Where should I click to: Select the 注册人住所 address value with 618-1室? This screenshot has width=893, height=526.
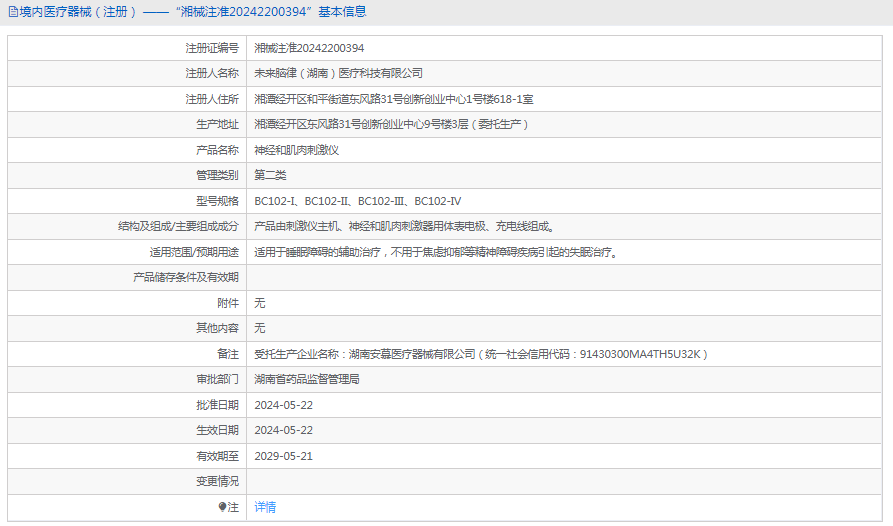[394, 99]
